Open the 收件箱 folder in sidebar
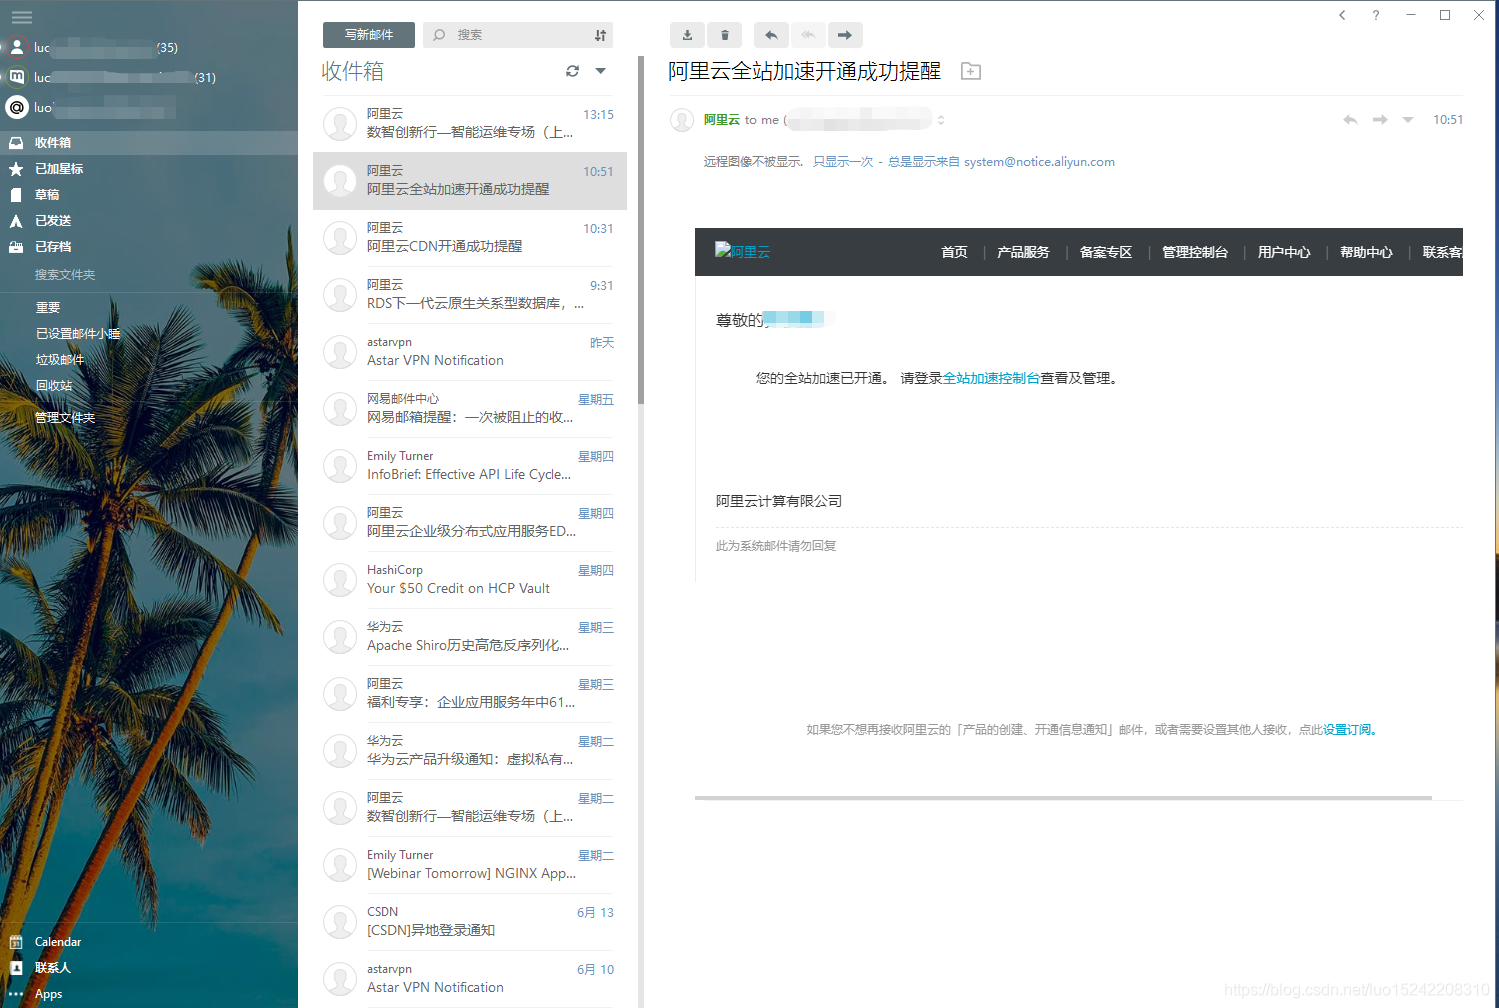 pyautogui.click(x=149, y=143)
